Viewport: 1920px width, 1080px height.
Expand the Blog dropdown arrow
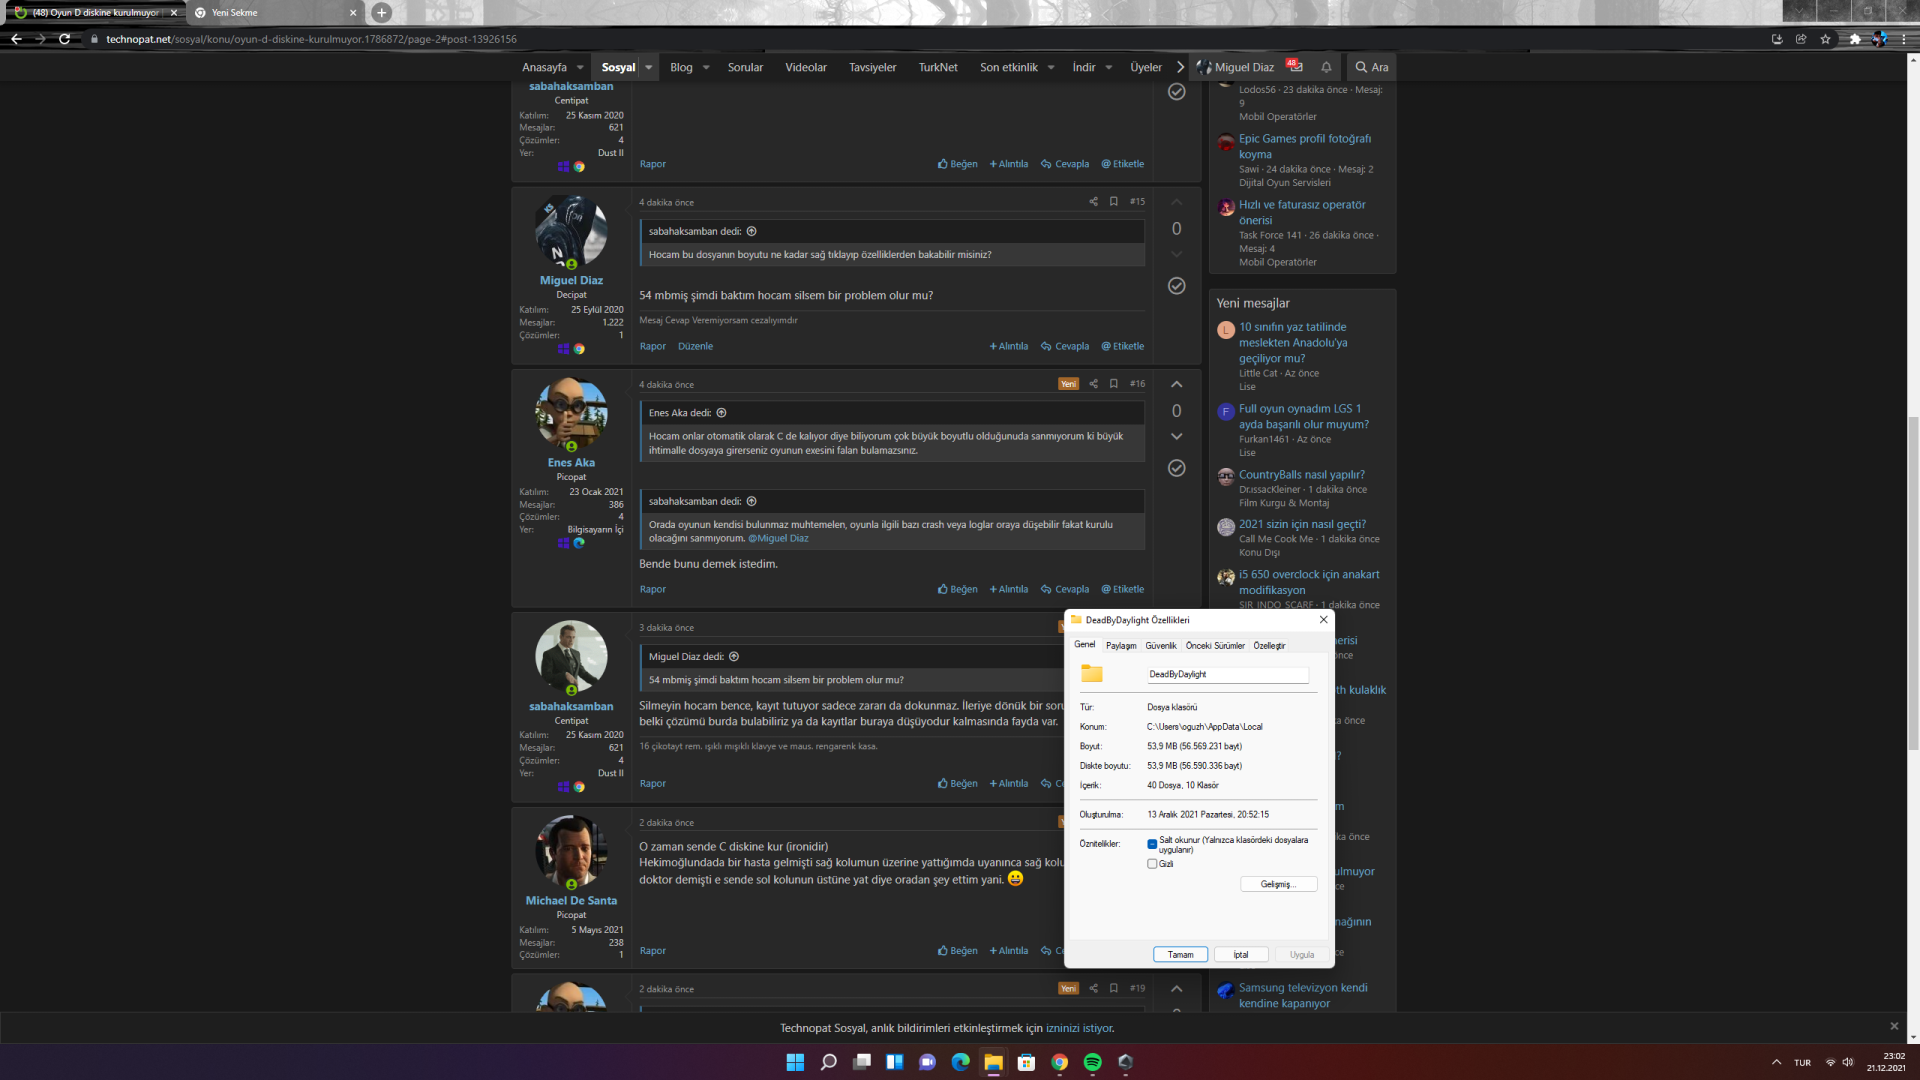tap(706, 67)
